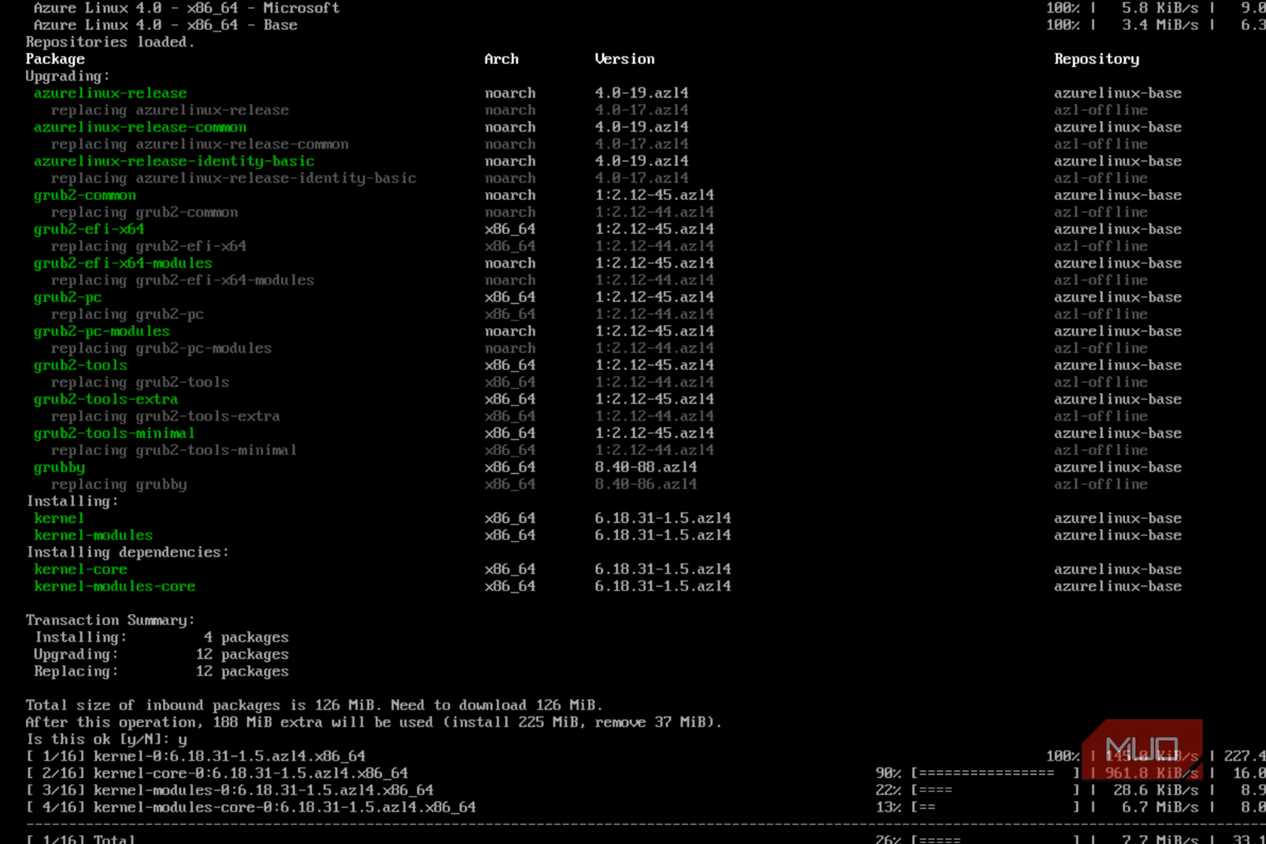Click the "Azure Linux 4.0 - x86_64 - Base" repository line

pyautogui.click(x=165, y=25)
